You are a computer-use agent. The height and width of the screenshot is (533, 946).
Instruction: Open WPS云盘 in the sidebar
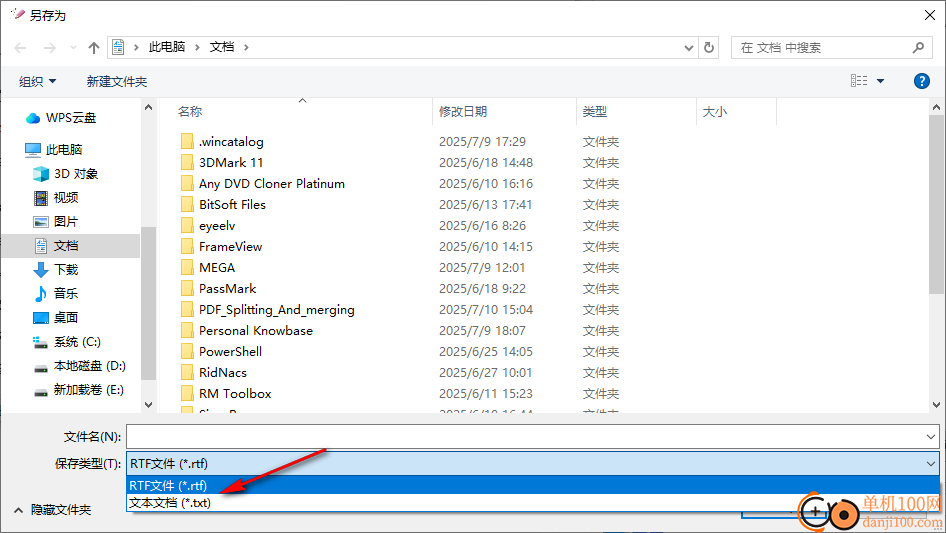click(x=61, y=118)
